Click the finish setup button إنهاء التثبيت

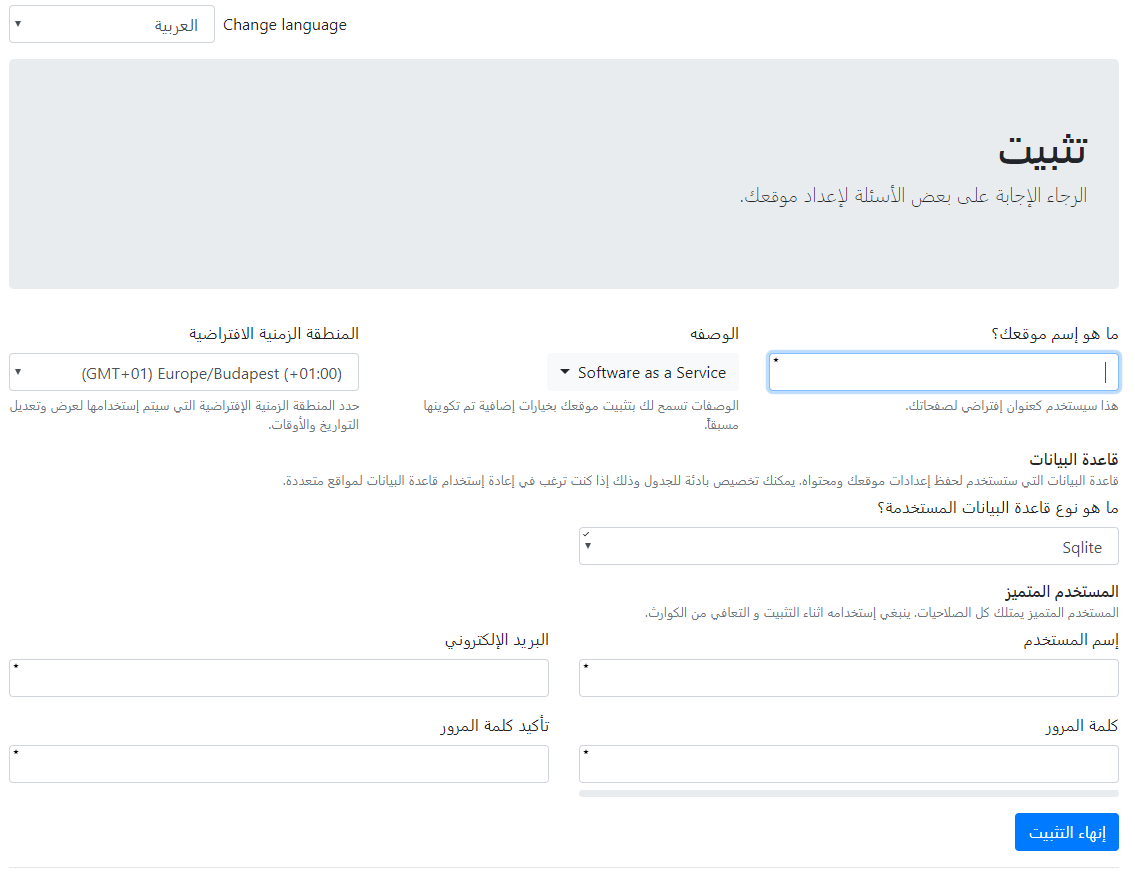coord(1066,832)
